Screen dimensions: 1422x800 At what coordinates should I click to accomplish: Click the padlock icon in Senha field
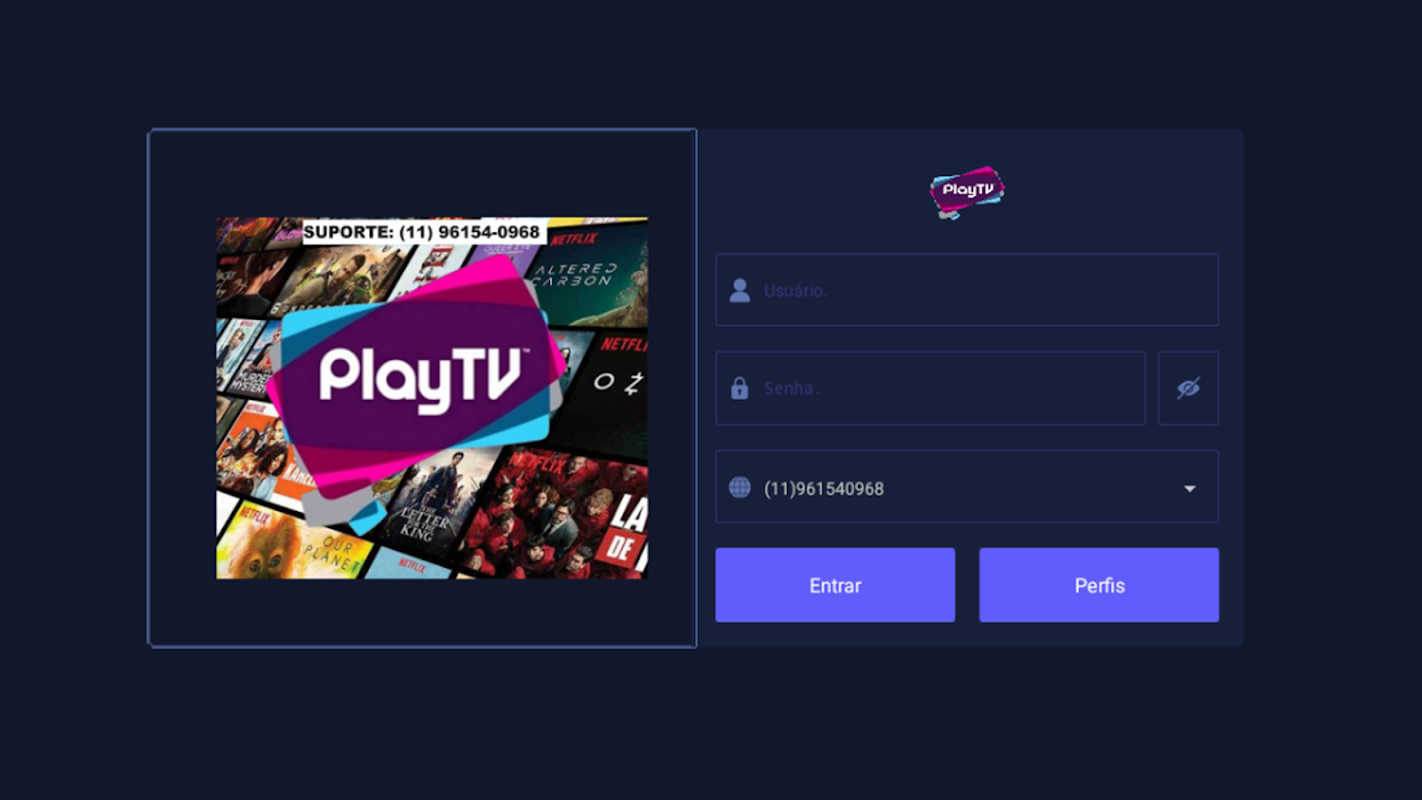tap(740, 388)
